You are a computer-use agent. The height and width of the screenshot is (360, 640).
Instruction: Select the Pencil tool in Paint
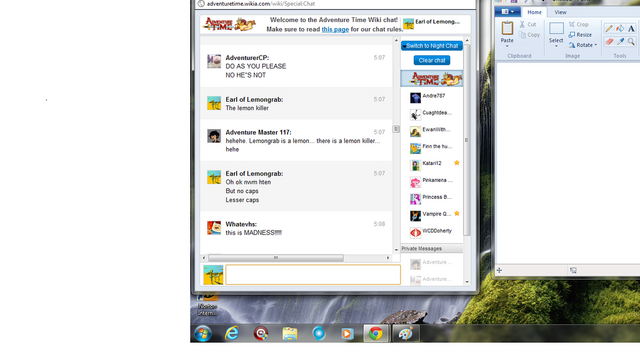click(609, 28)
